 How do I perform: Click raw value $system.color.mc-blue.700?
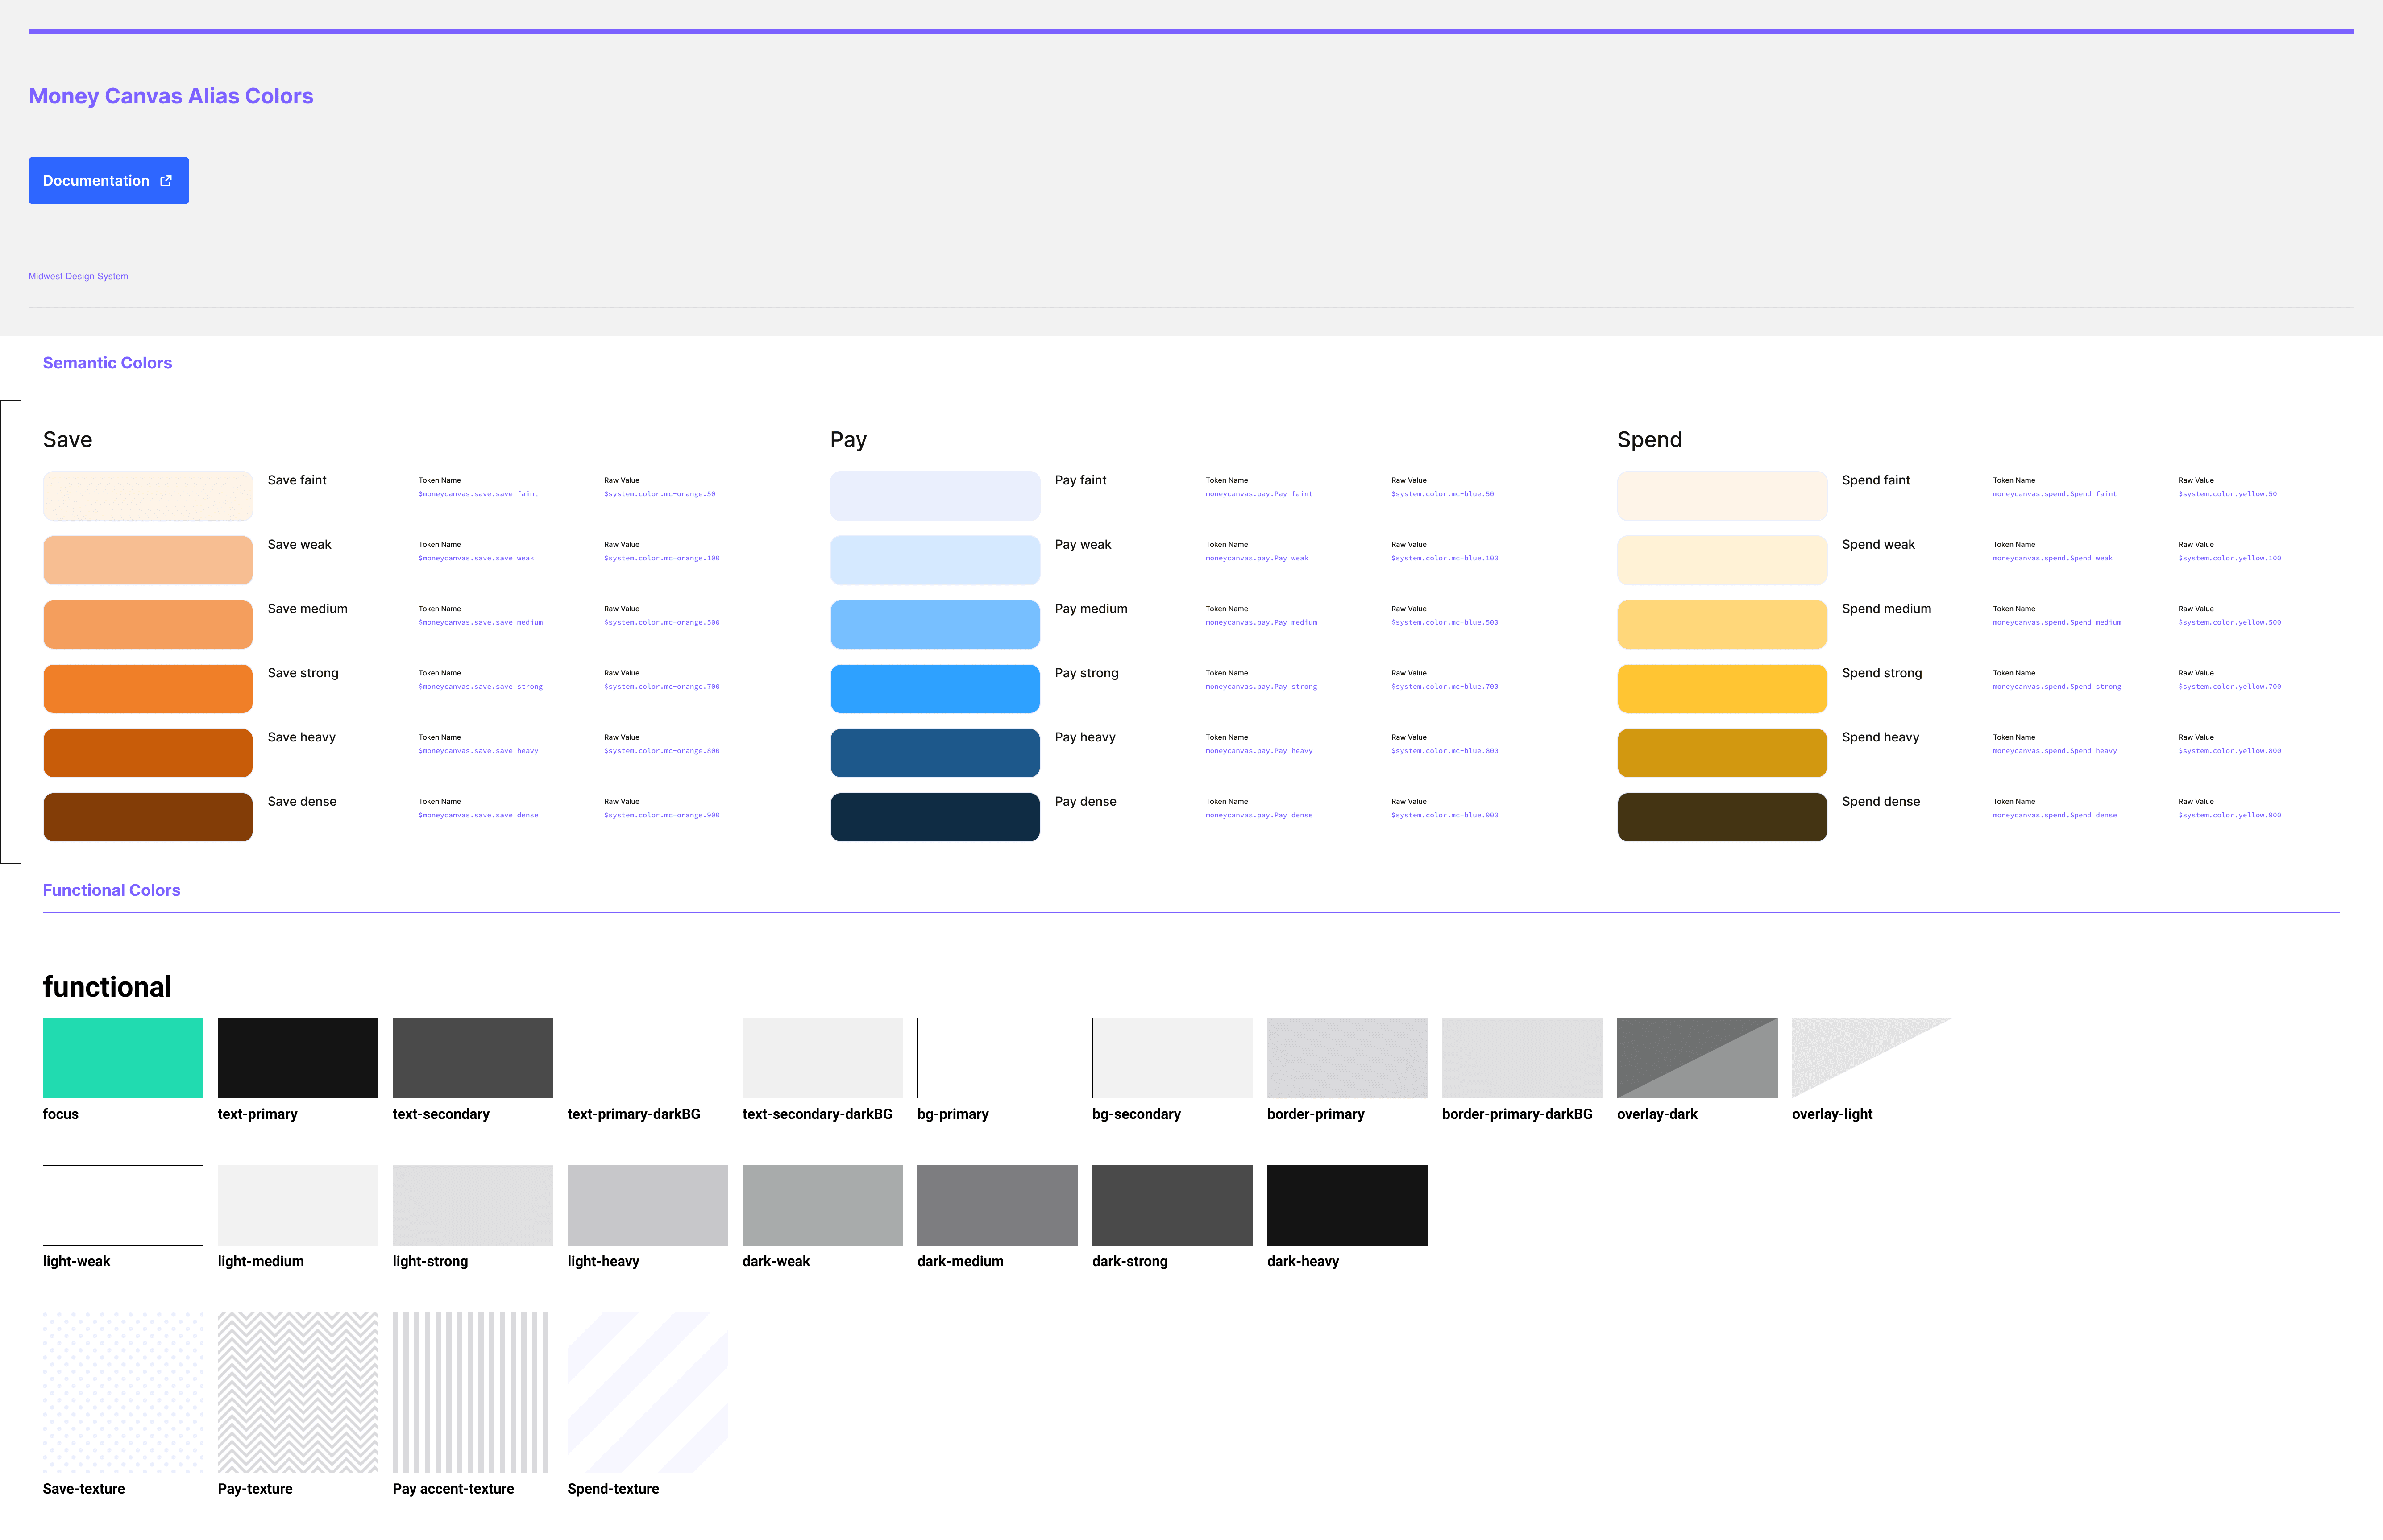[1445, 687]
